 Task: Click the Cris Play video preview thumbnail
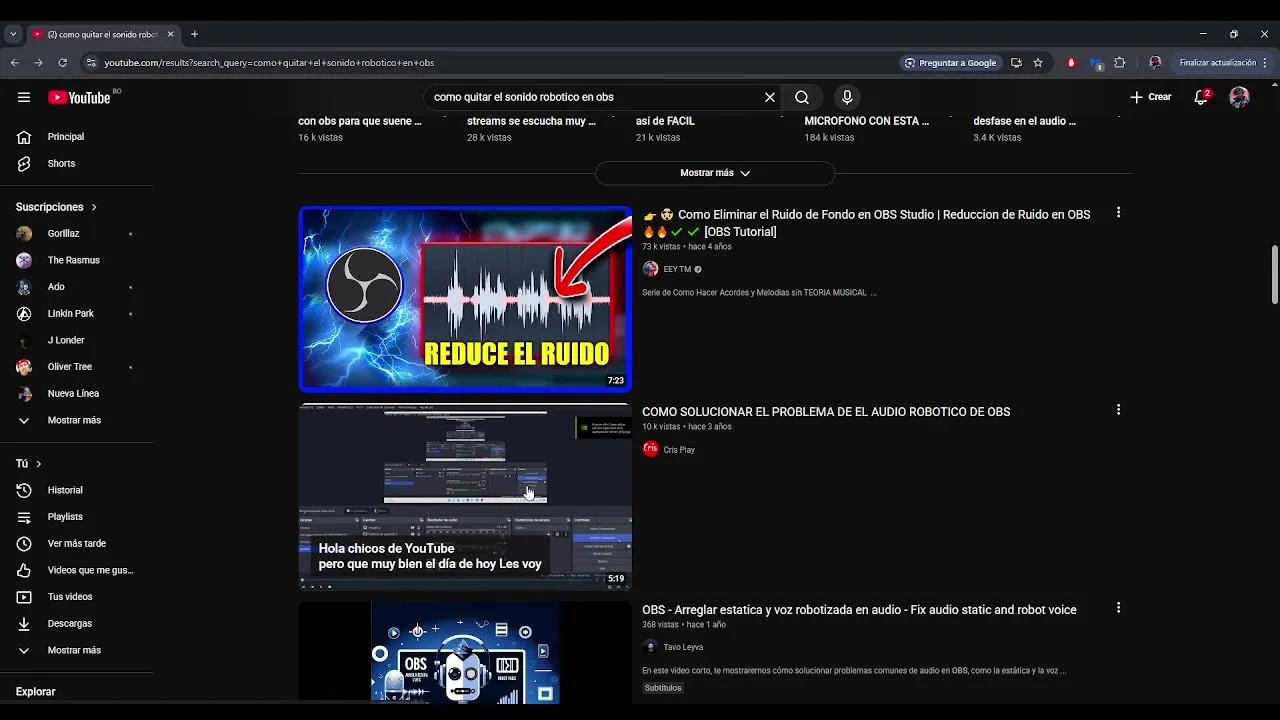coord(465,497)
